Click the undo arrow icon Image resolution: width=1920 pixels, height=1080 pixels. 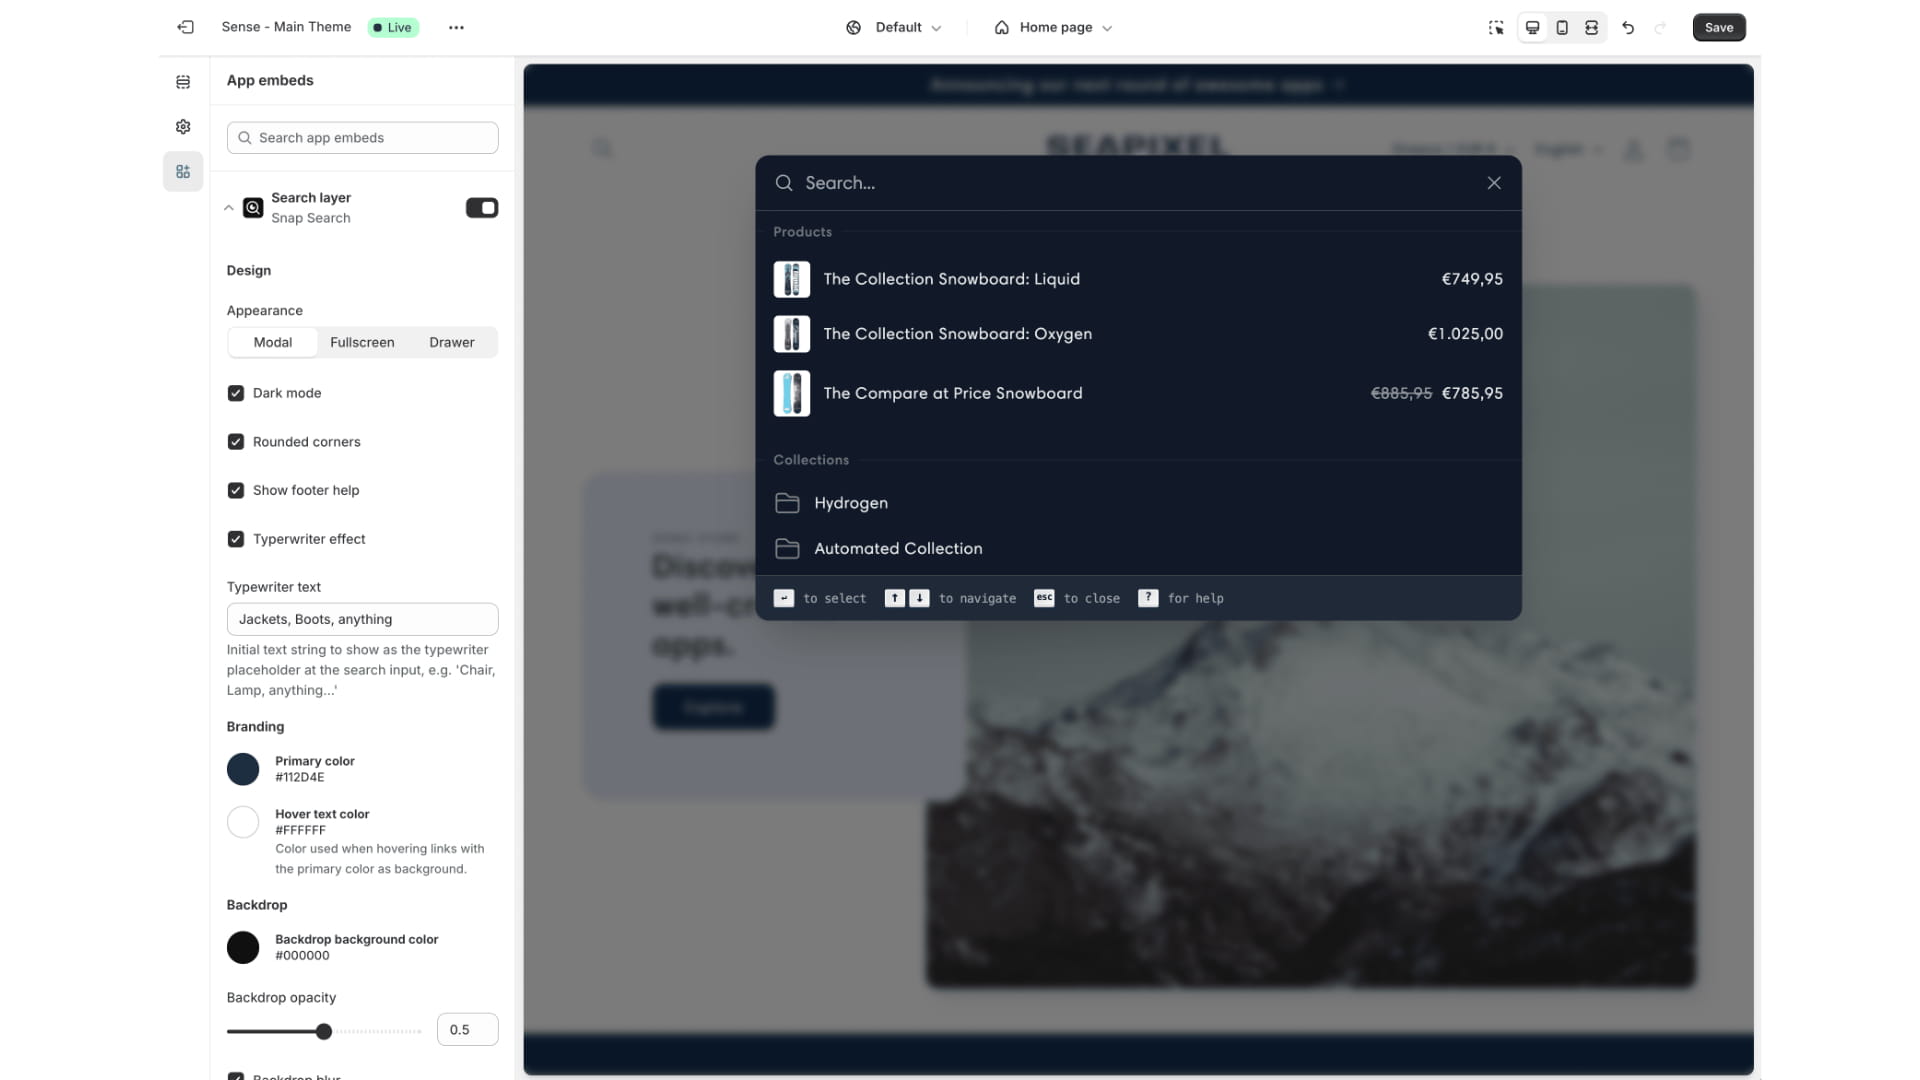1627,26
